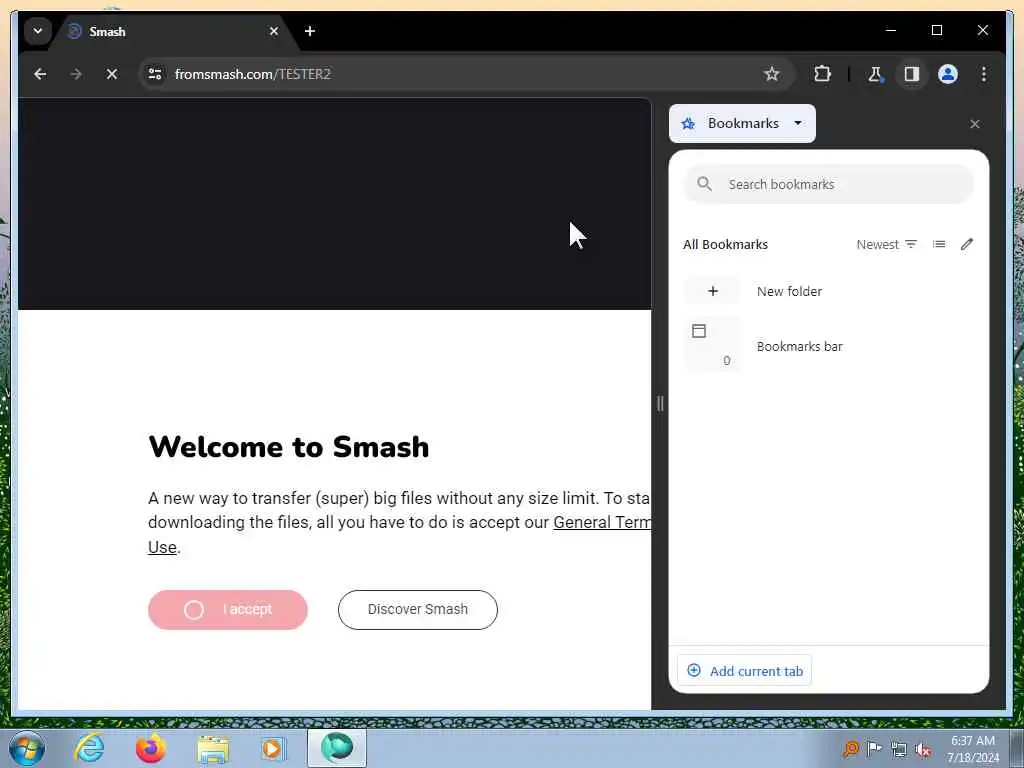Open the Bookmarks bar folder
Viewport: 1024px width, 768px height.
click(x=828, y=346)
